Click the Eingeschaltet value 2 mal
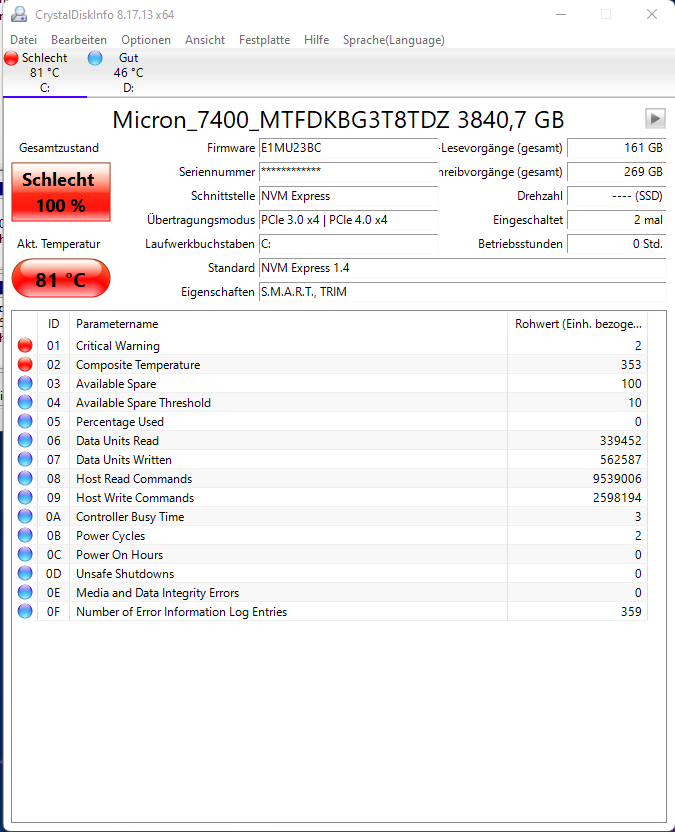The width and height of the screenshot is (675, 832). click(x=617, y=220)
